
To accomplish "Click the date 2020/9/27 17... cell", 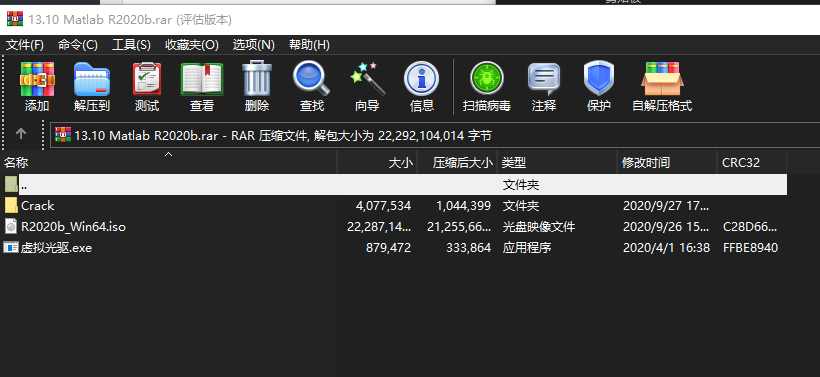I will click(666, 205).
